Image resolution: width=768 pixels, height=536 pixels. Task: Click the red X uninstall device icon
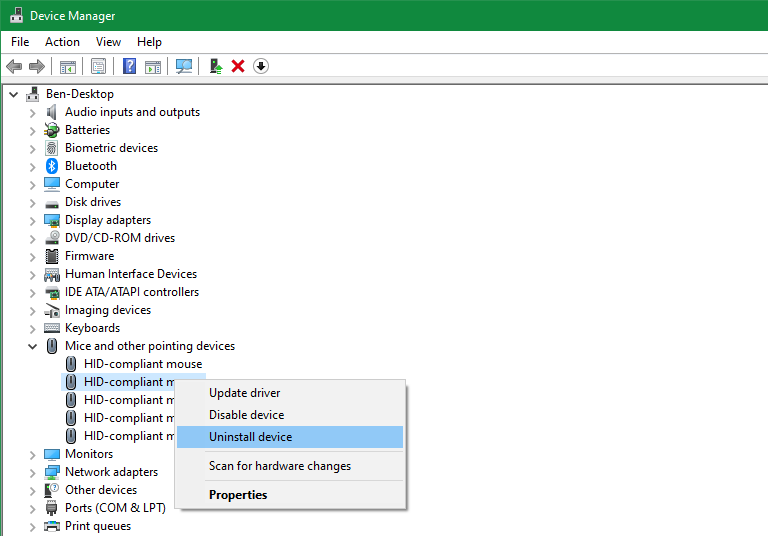pos(238,66)
